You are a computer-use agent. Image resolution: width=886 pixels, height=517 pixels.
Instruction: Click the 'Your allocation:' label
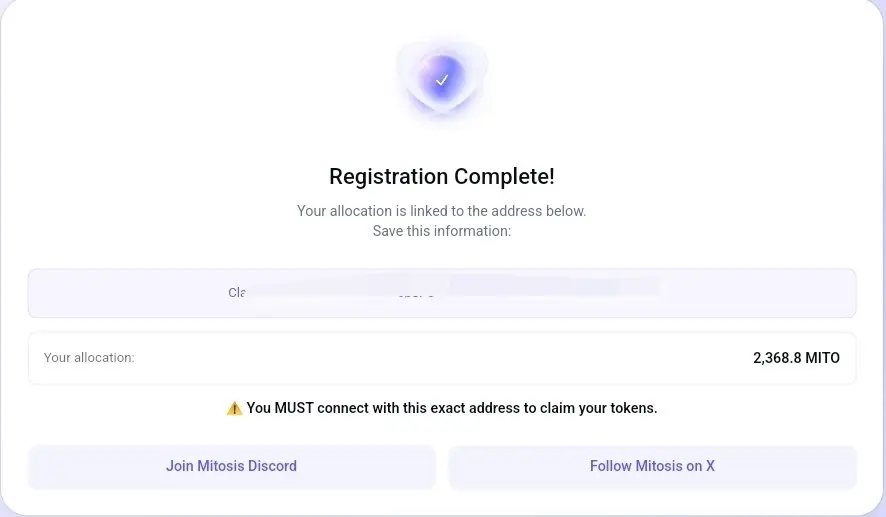tap(89, 358)
